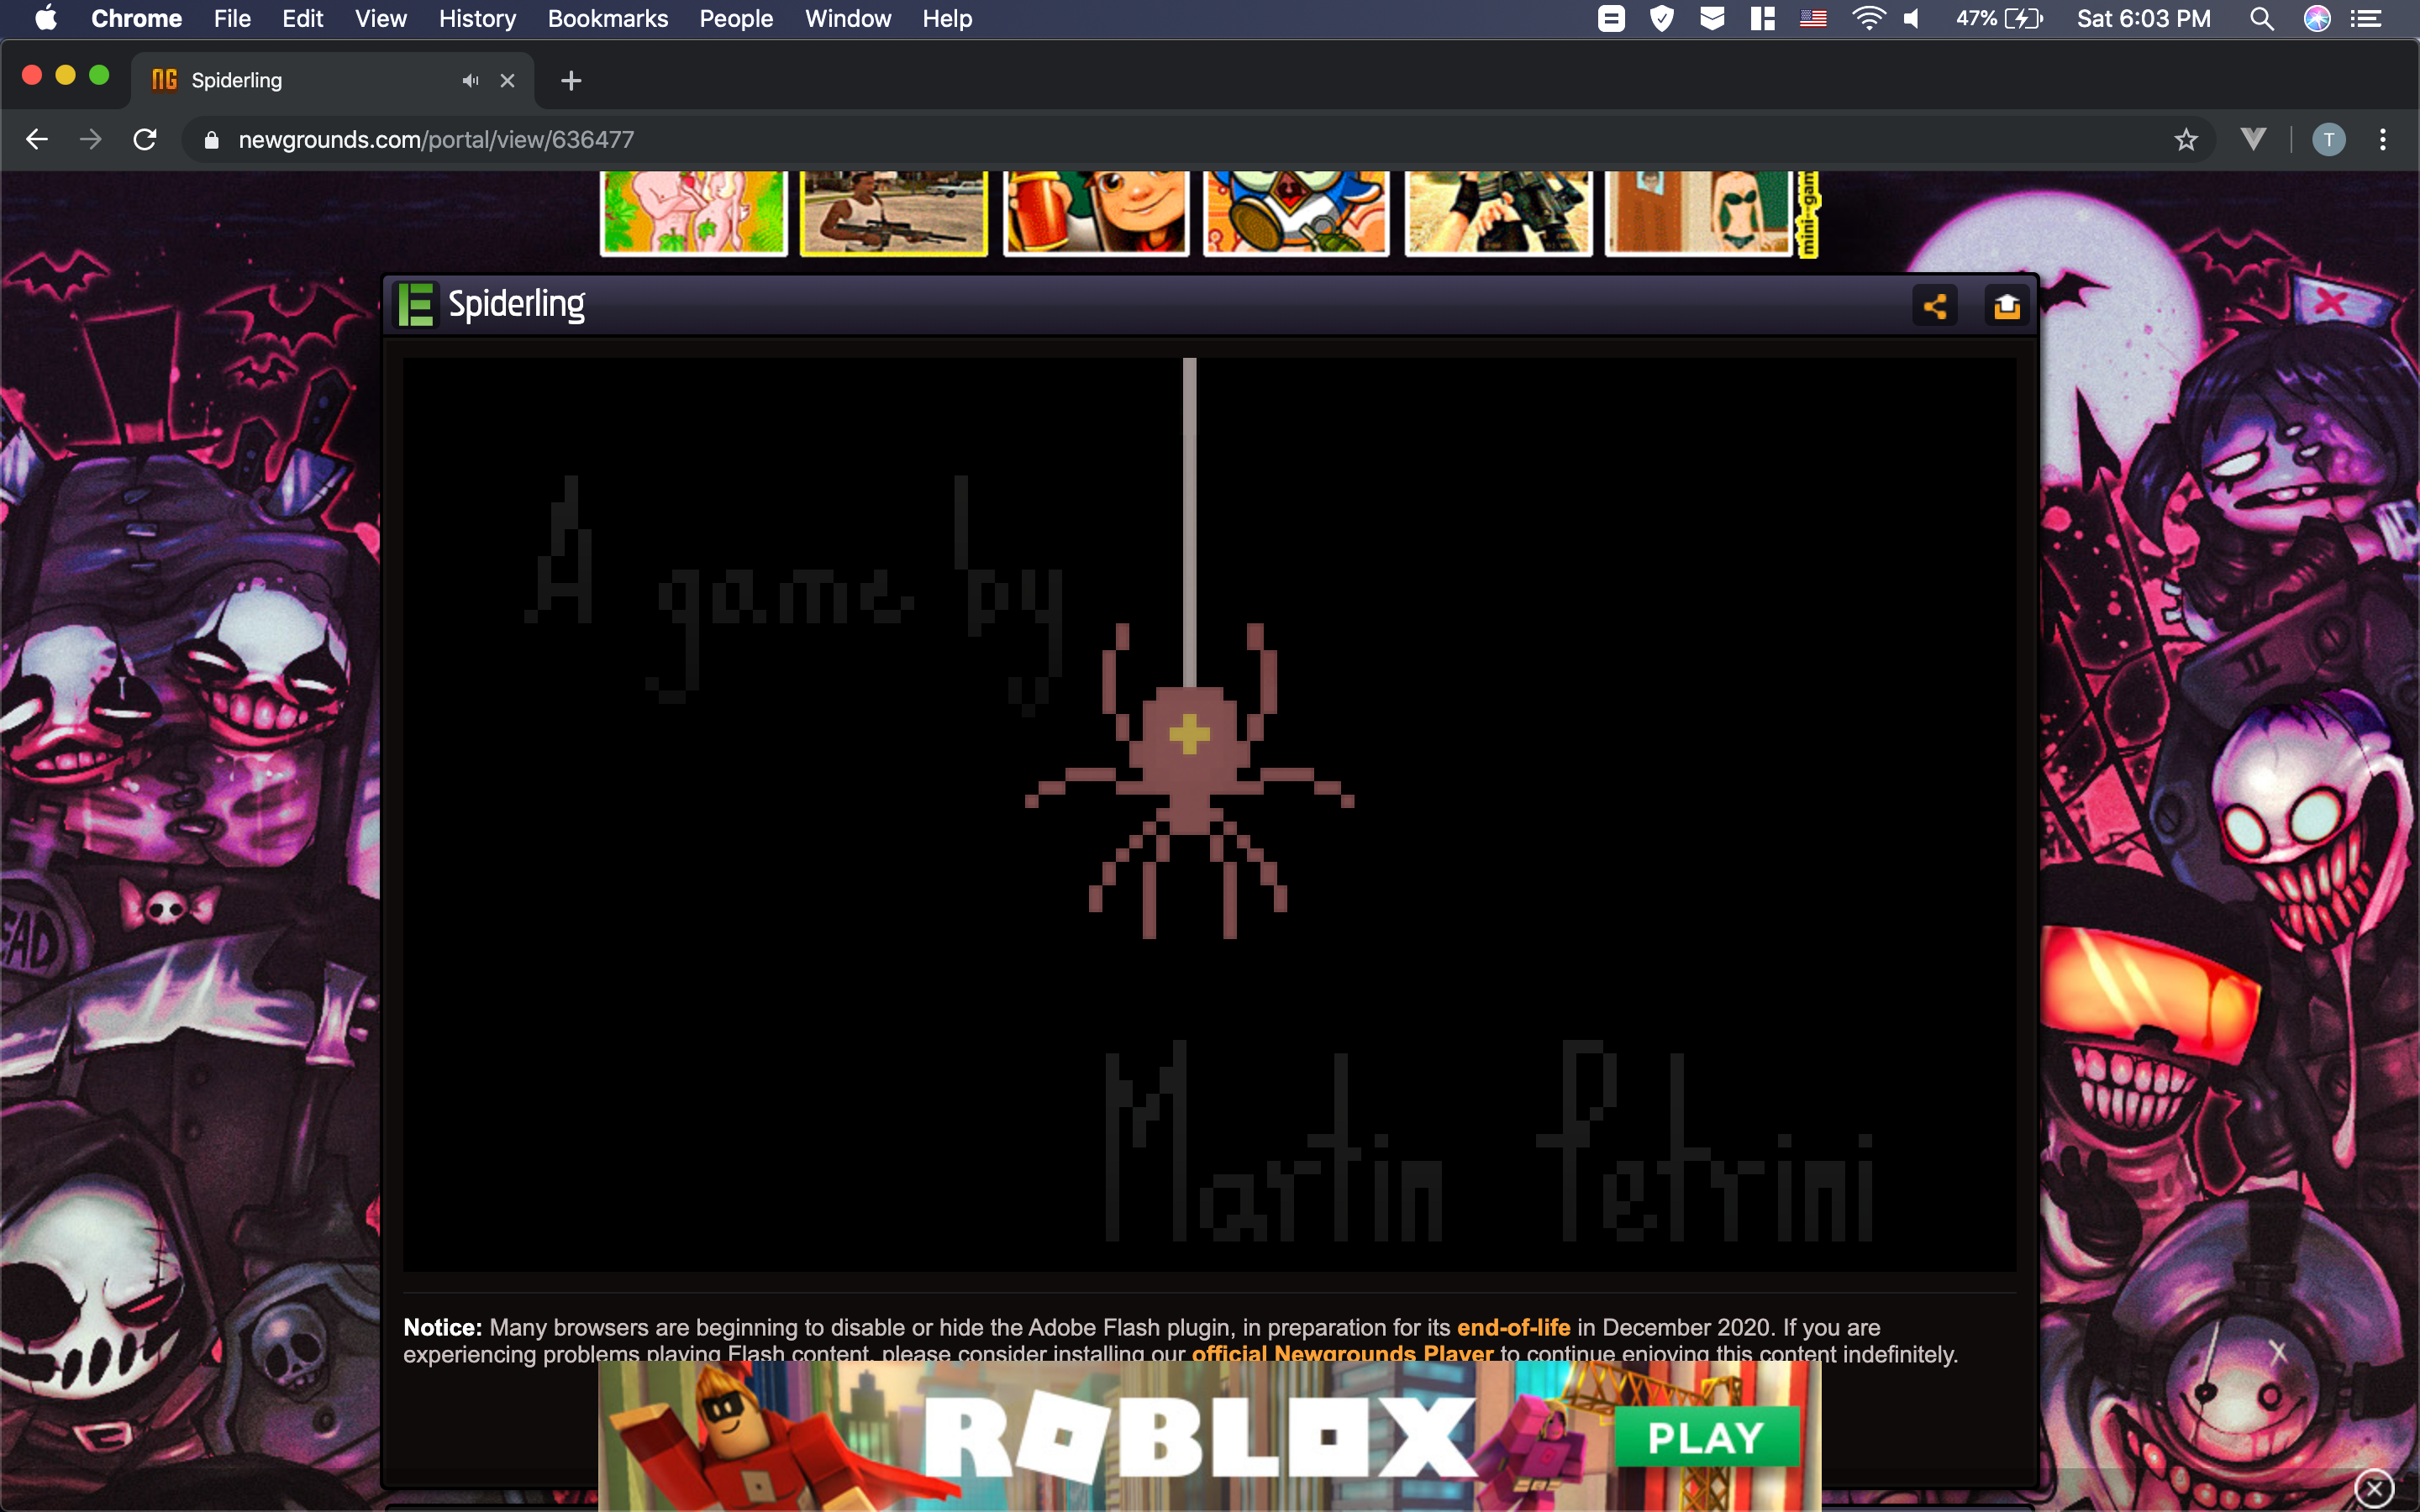
Task: Select the Spiderling browser tab
Action: point(332,81)
